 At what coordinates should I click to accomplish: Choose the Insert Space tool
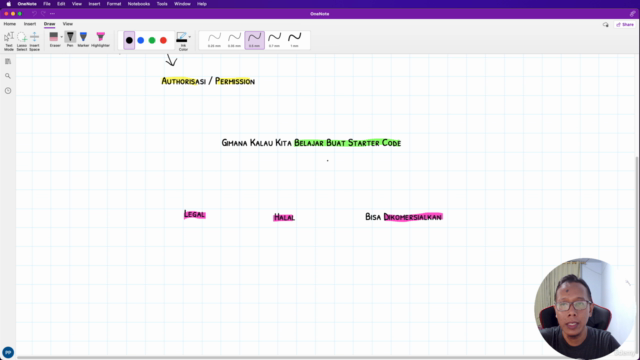click(35, 41)
